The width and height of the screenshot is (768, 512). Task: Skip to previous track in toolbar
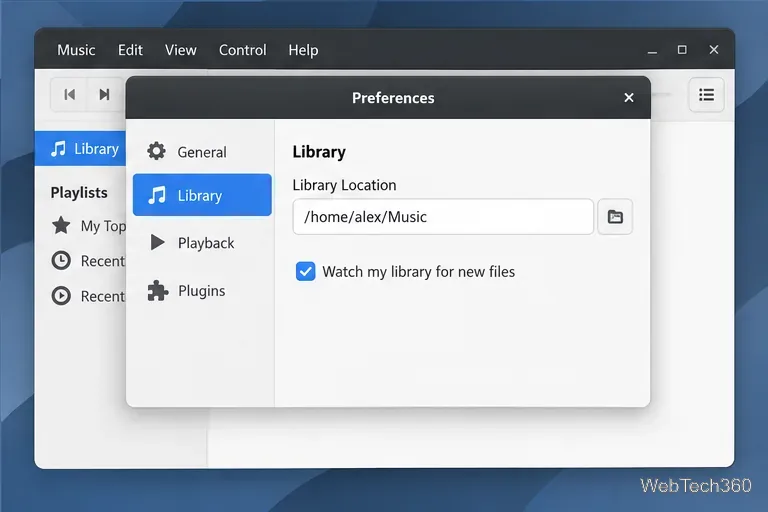[69, 95]
